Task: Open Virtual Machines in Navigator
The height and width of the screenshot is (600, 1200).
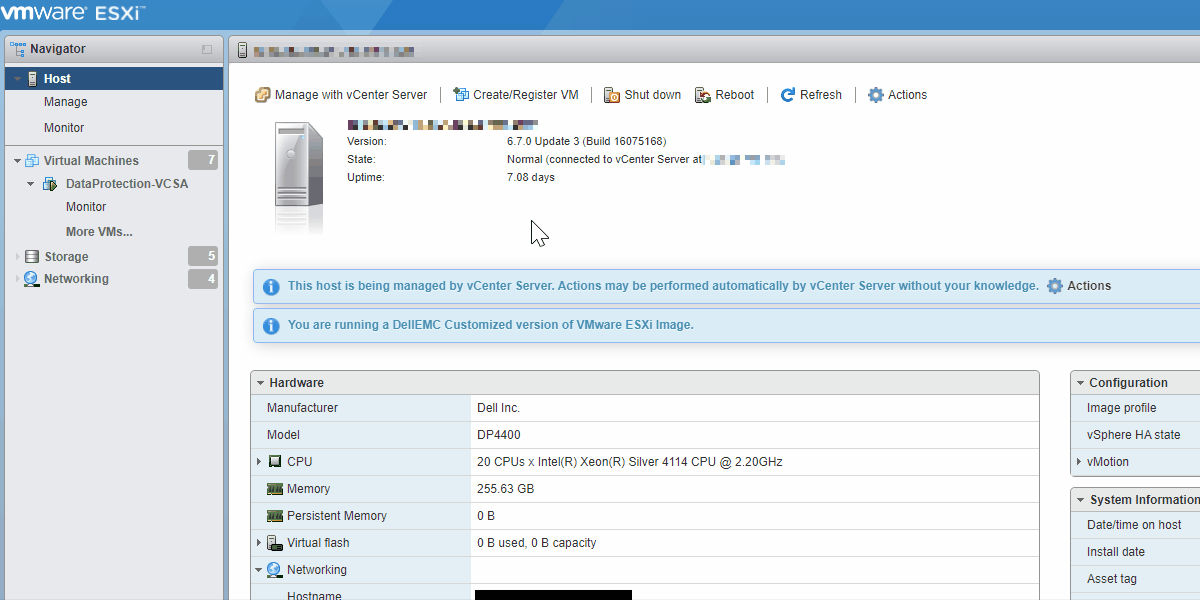Action: [91, 161]
